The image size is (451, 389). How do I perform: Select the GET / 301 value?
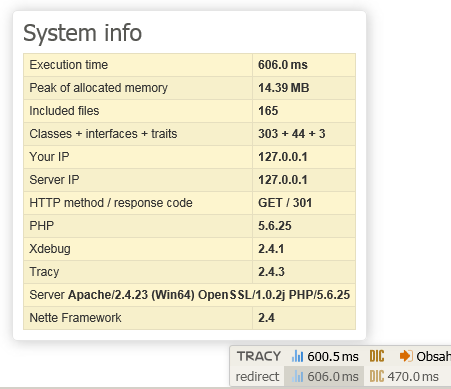pos(285,203)
